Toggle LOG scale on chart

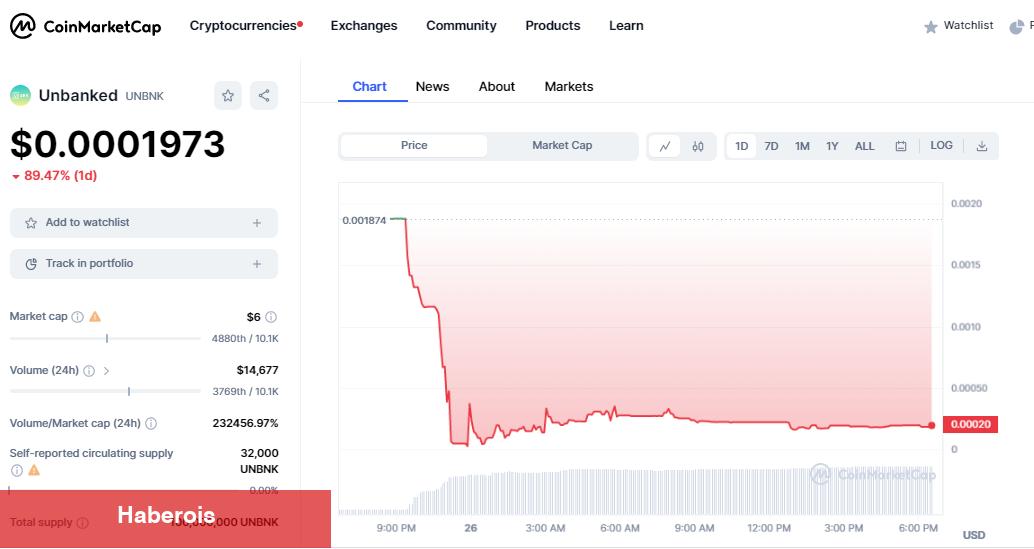(941, 146)
